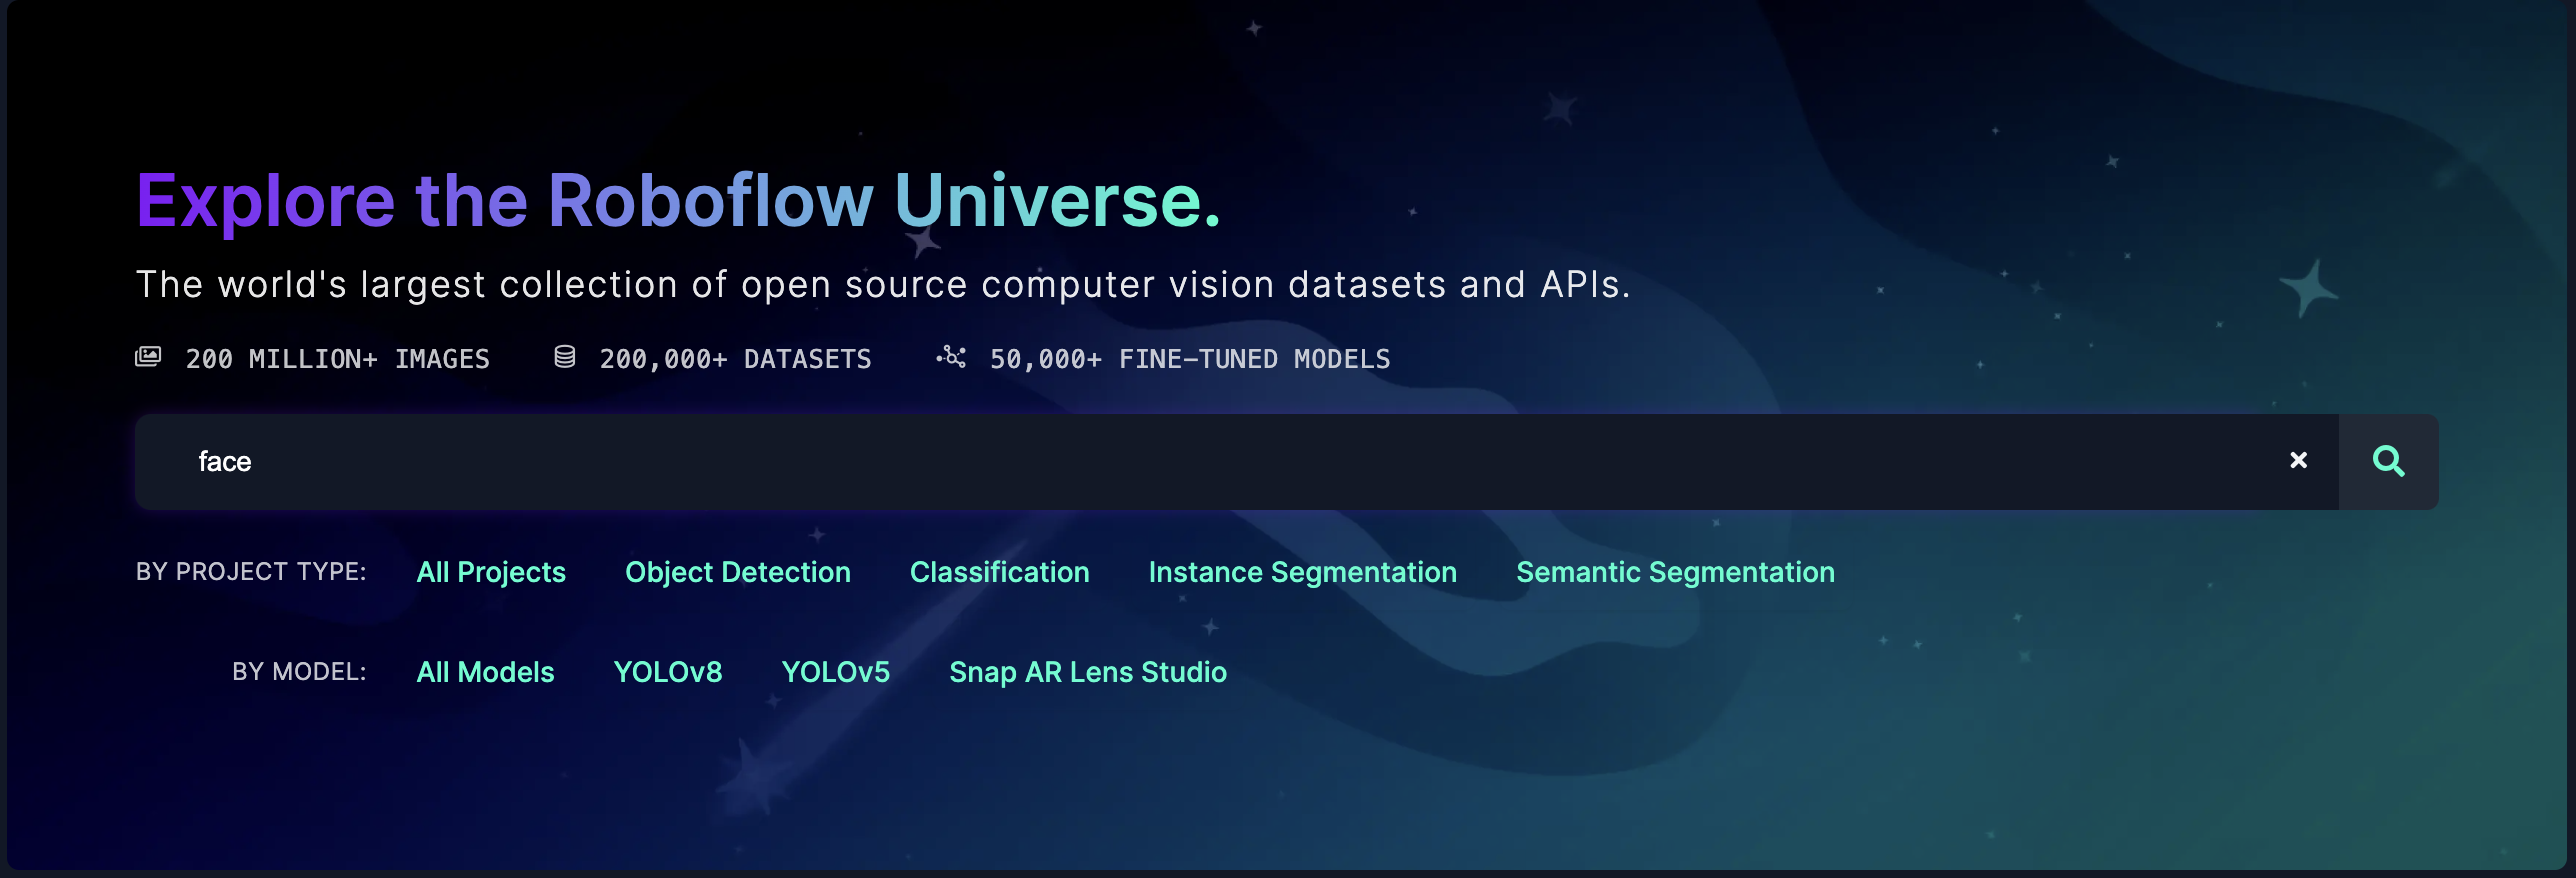Select Snap AR Lens Studio model filter
The width and height of the screenshot is (2576, 878).
click(x=1087, y=672)
